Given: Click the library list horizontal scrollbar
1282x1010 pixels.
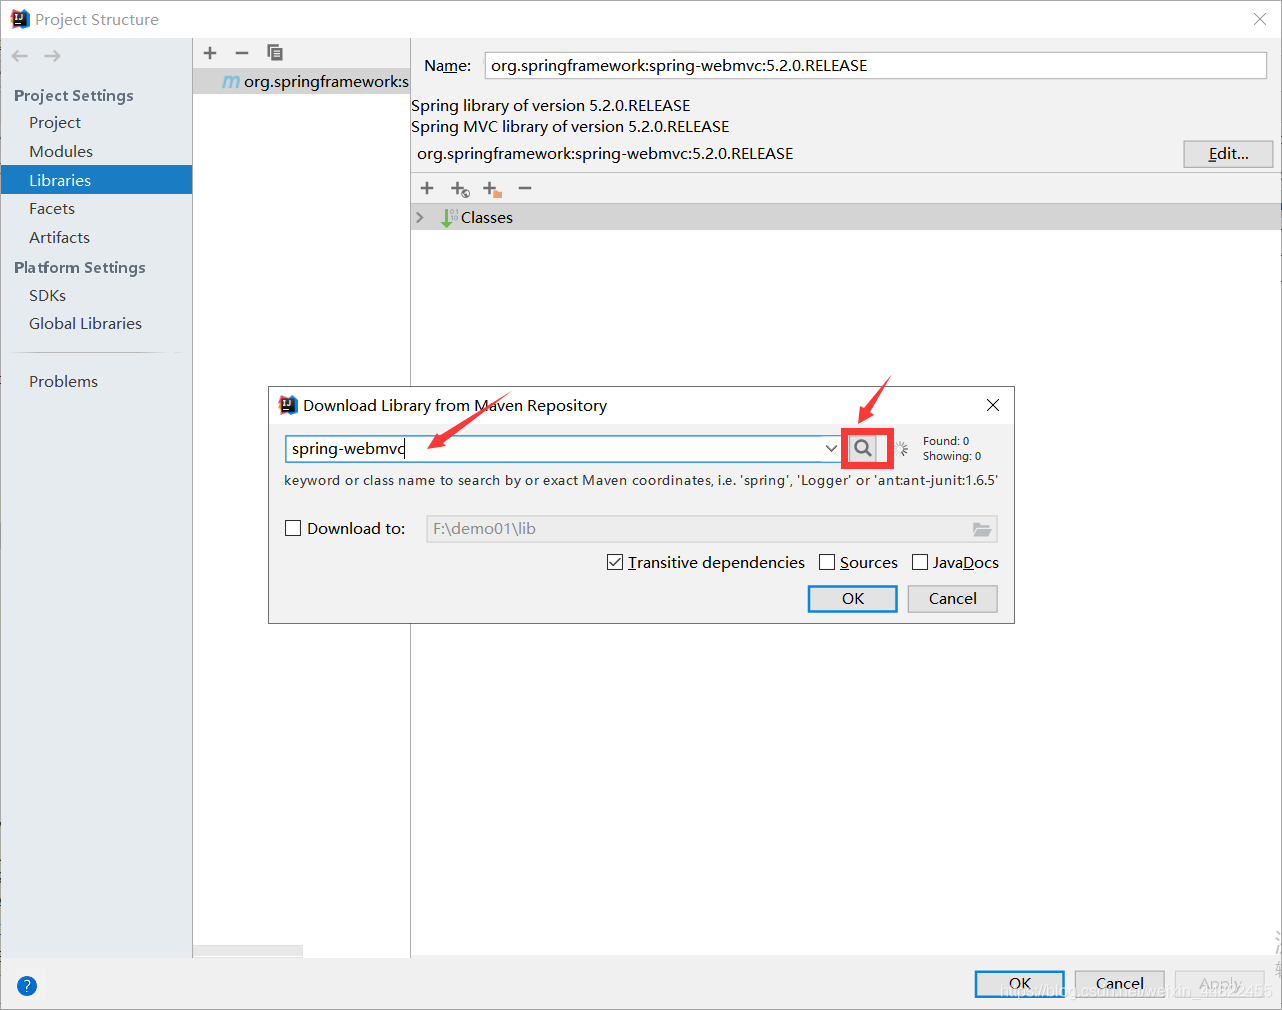Looking at the screenshot, I should 248,950.
